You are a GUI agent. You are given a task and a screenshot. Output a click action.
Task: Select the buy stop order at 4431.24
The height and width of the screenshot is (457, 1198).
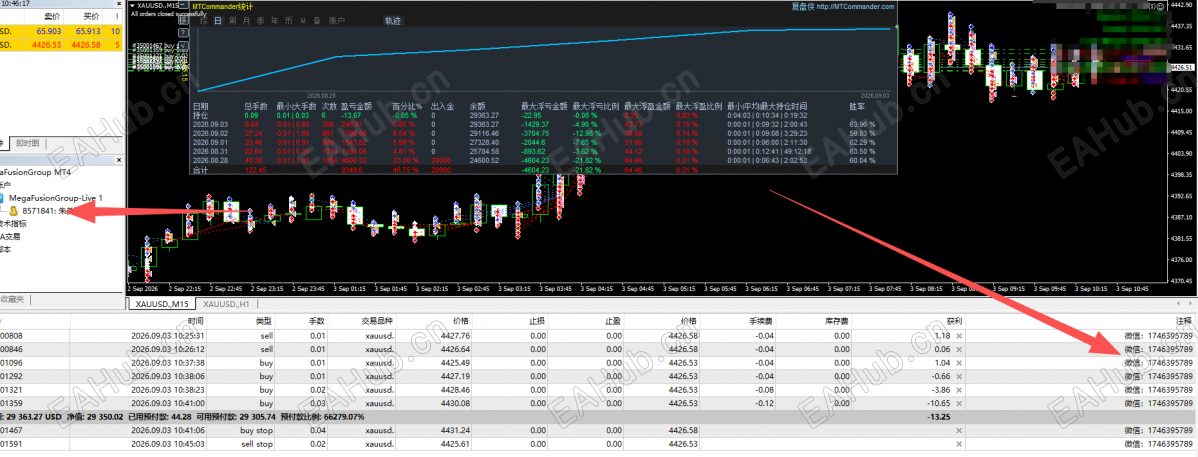[x=599, y=431]
